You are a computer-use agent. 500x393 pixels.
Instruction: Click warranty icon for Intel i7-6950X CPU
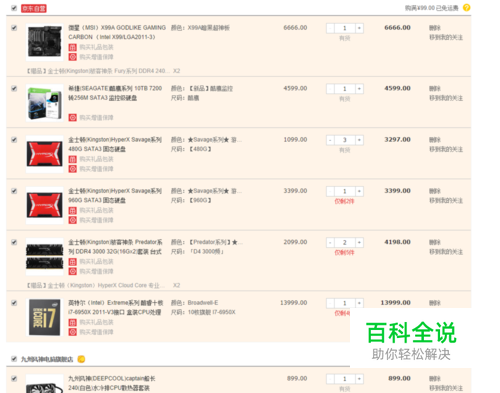coord(73,332)
